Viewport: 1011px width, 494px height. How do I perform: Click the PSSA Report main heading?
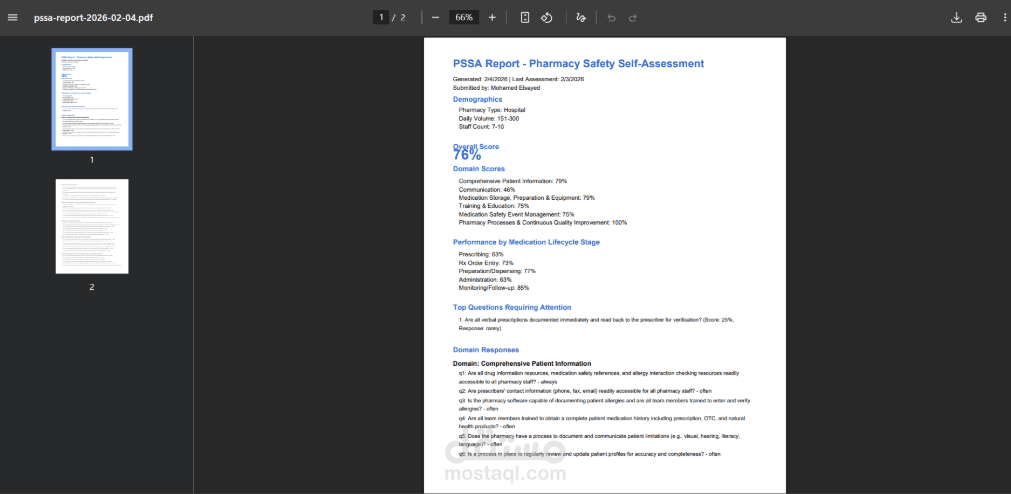click(578, 63)
